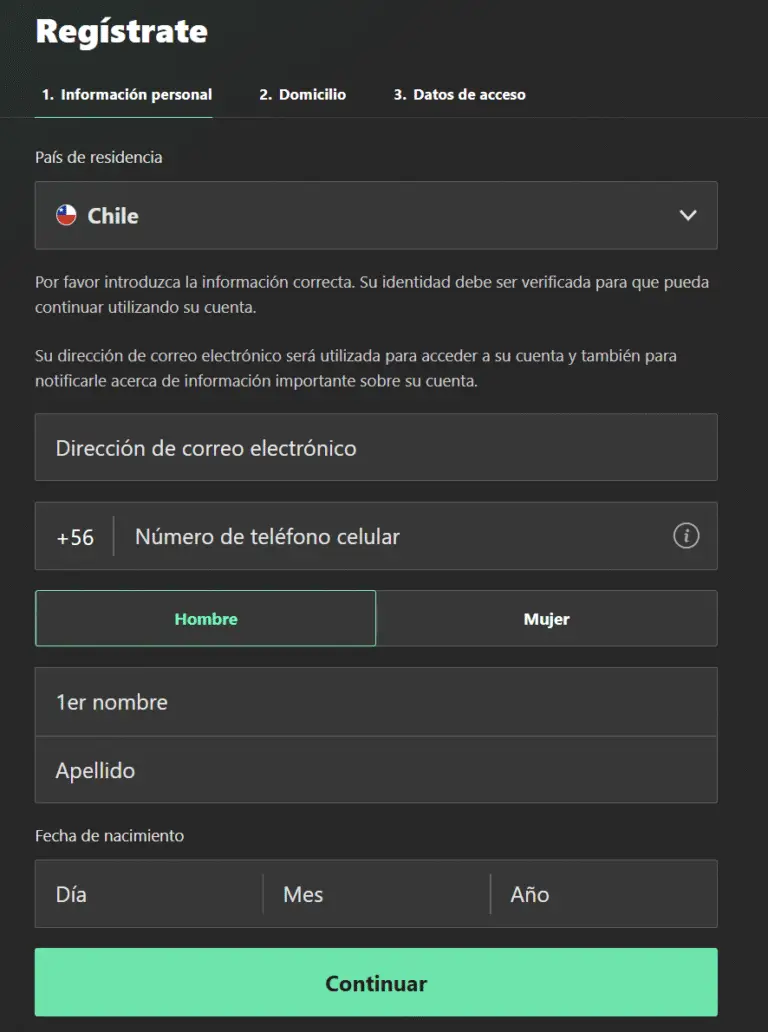Open the País de residencia dropdown showing Chile
The width and height of the screenshot is (768, 1032).
click(x=375, y=215)
